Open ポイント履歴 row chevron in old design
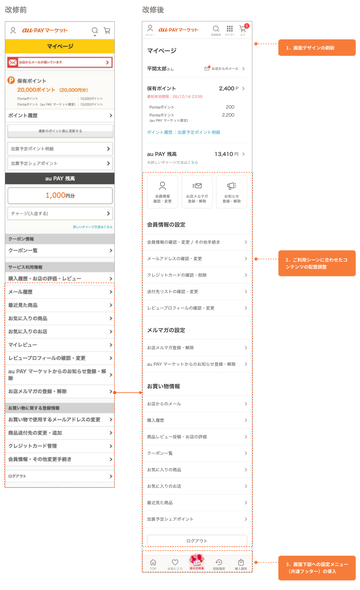The image size is (360, 590). [x=111, y=116]
